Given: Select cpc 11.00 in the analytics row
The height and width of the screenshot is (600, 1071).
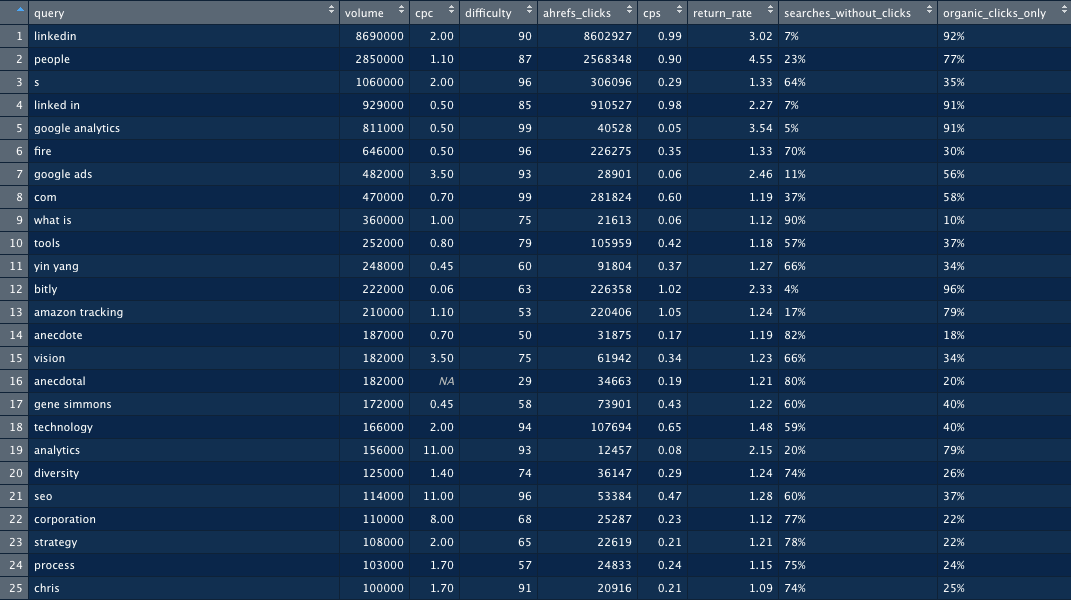Looking at the screenshot, I should point(439,450).
